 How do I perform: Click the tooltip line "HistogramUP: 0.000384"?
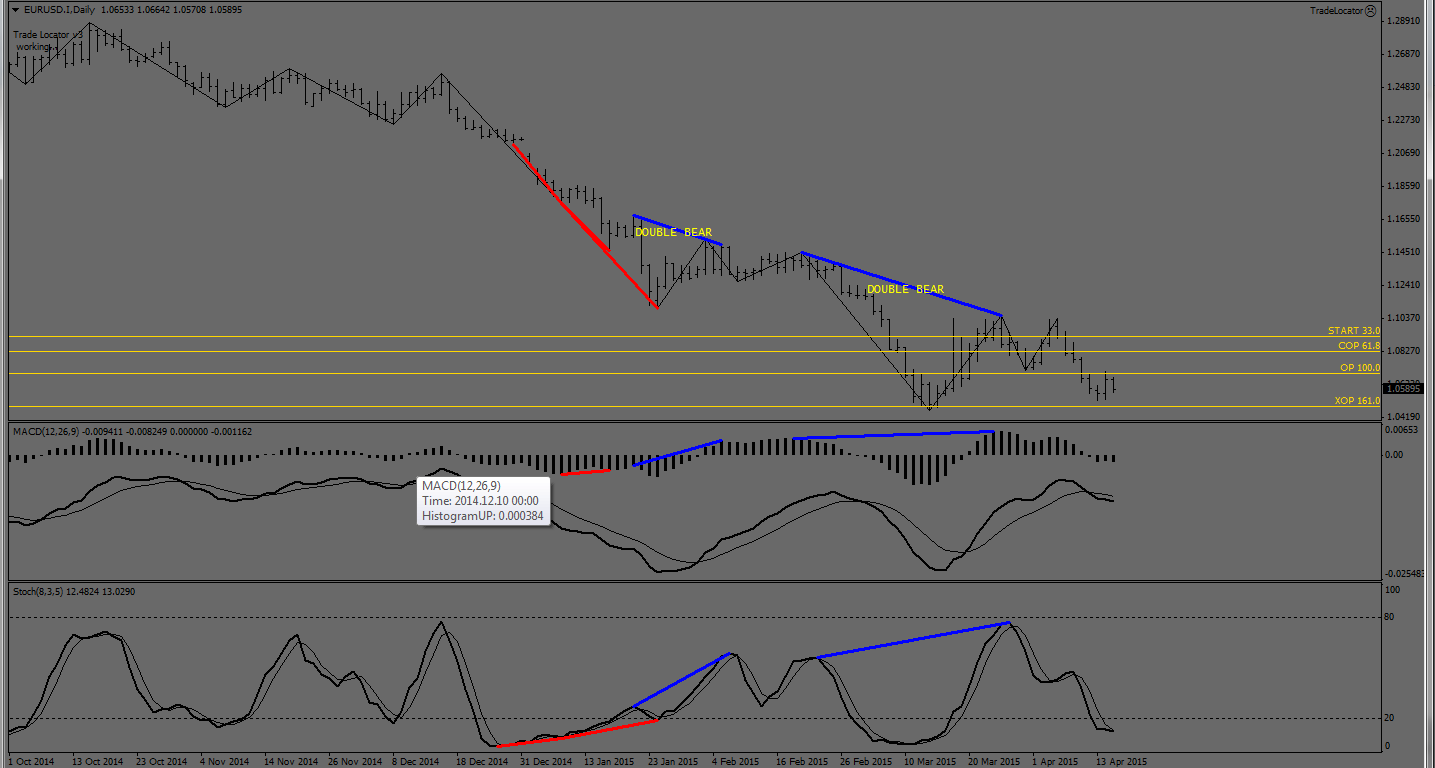(x=482, y=517)
